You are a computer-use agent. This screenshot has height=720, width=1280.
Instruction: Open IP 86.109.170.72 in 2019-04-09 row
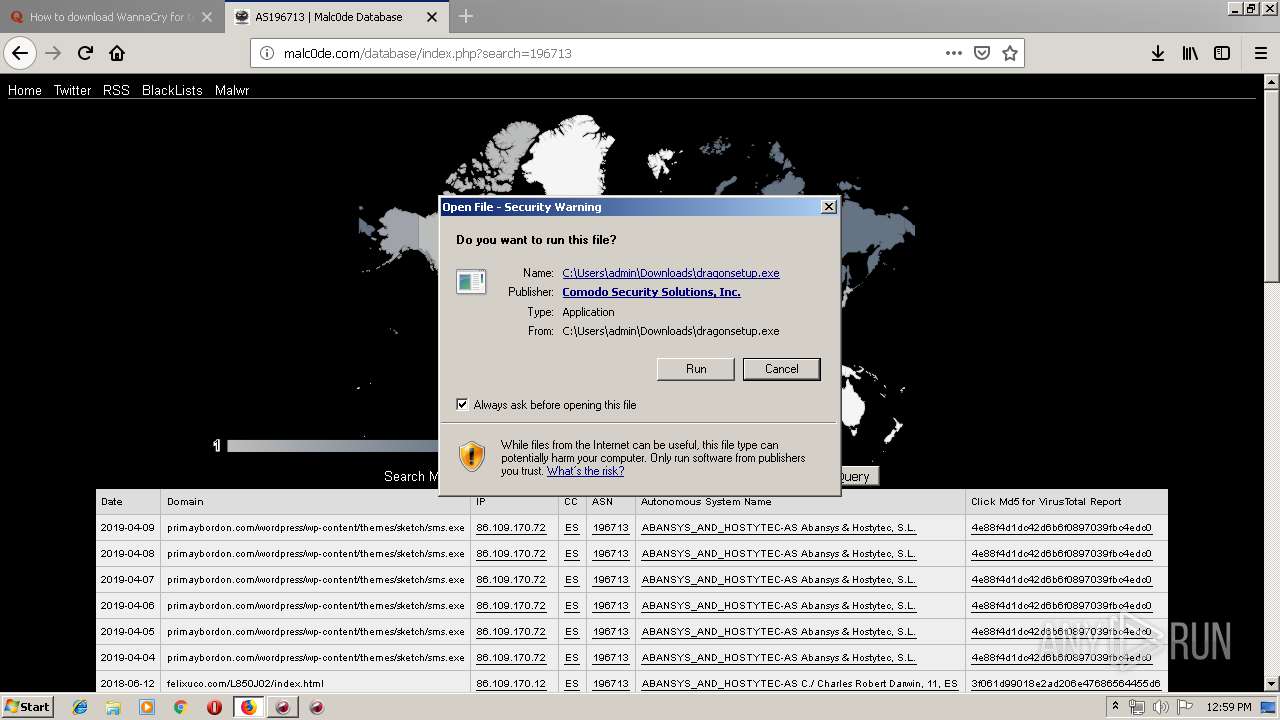pos(511,528)
